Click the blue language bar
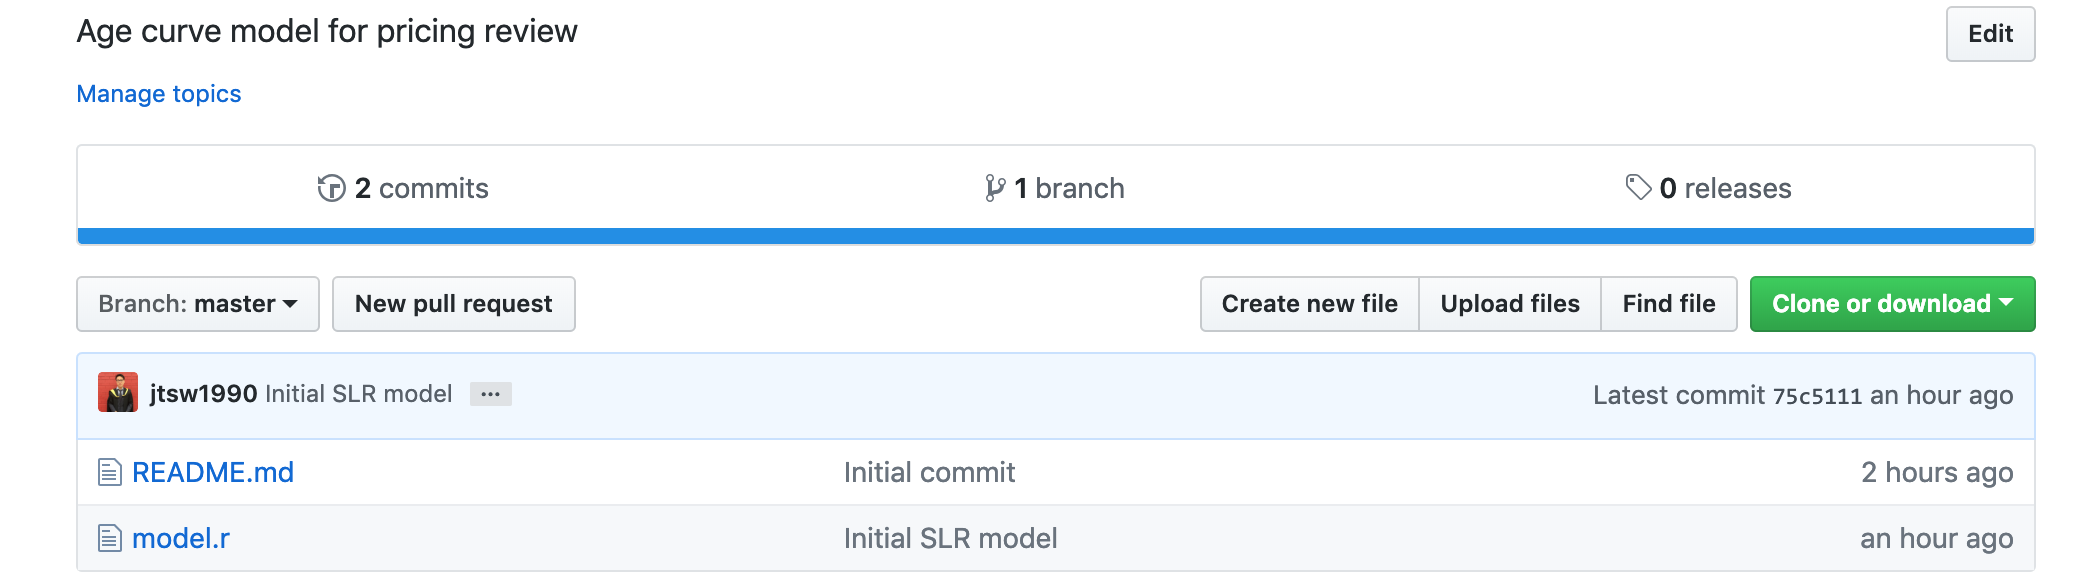Viewport: 2090px width, 586px height. [x=1055, y=236]
